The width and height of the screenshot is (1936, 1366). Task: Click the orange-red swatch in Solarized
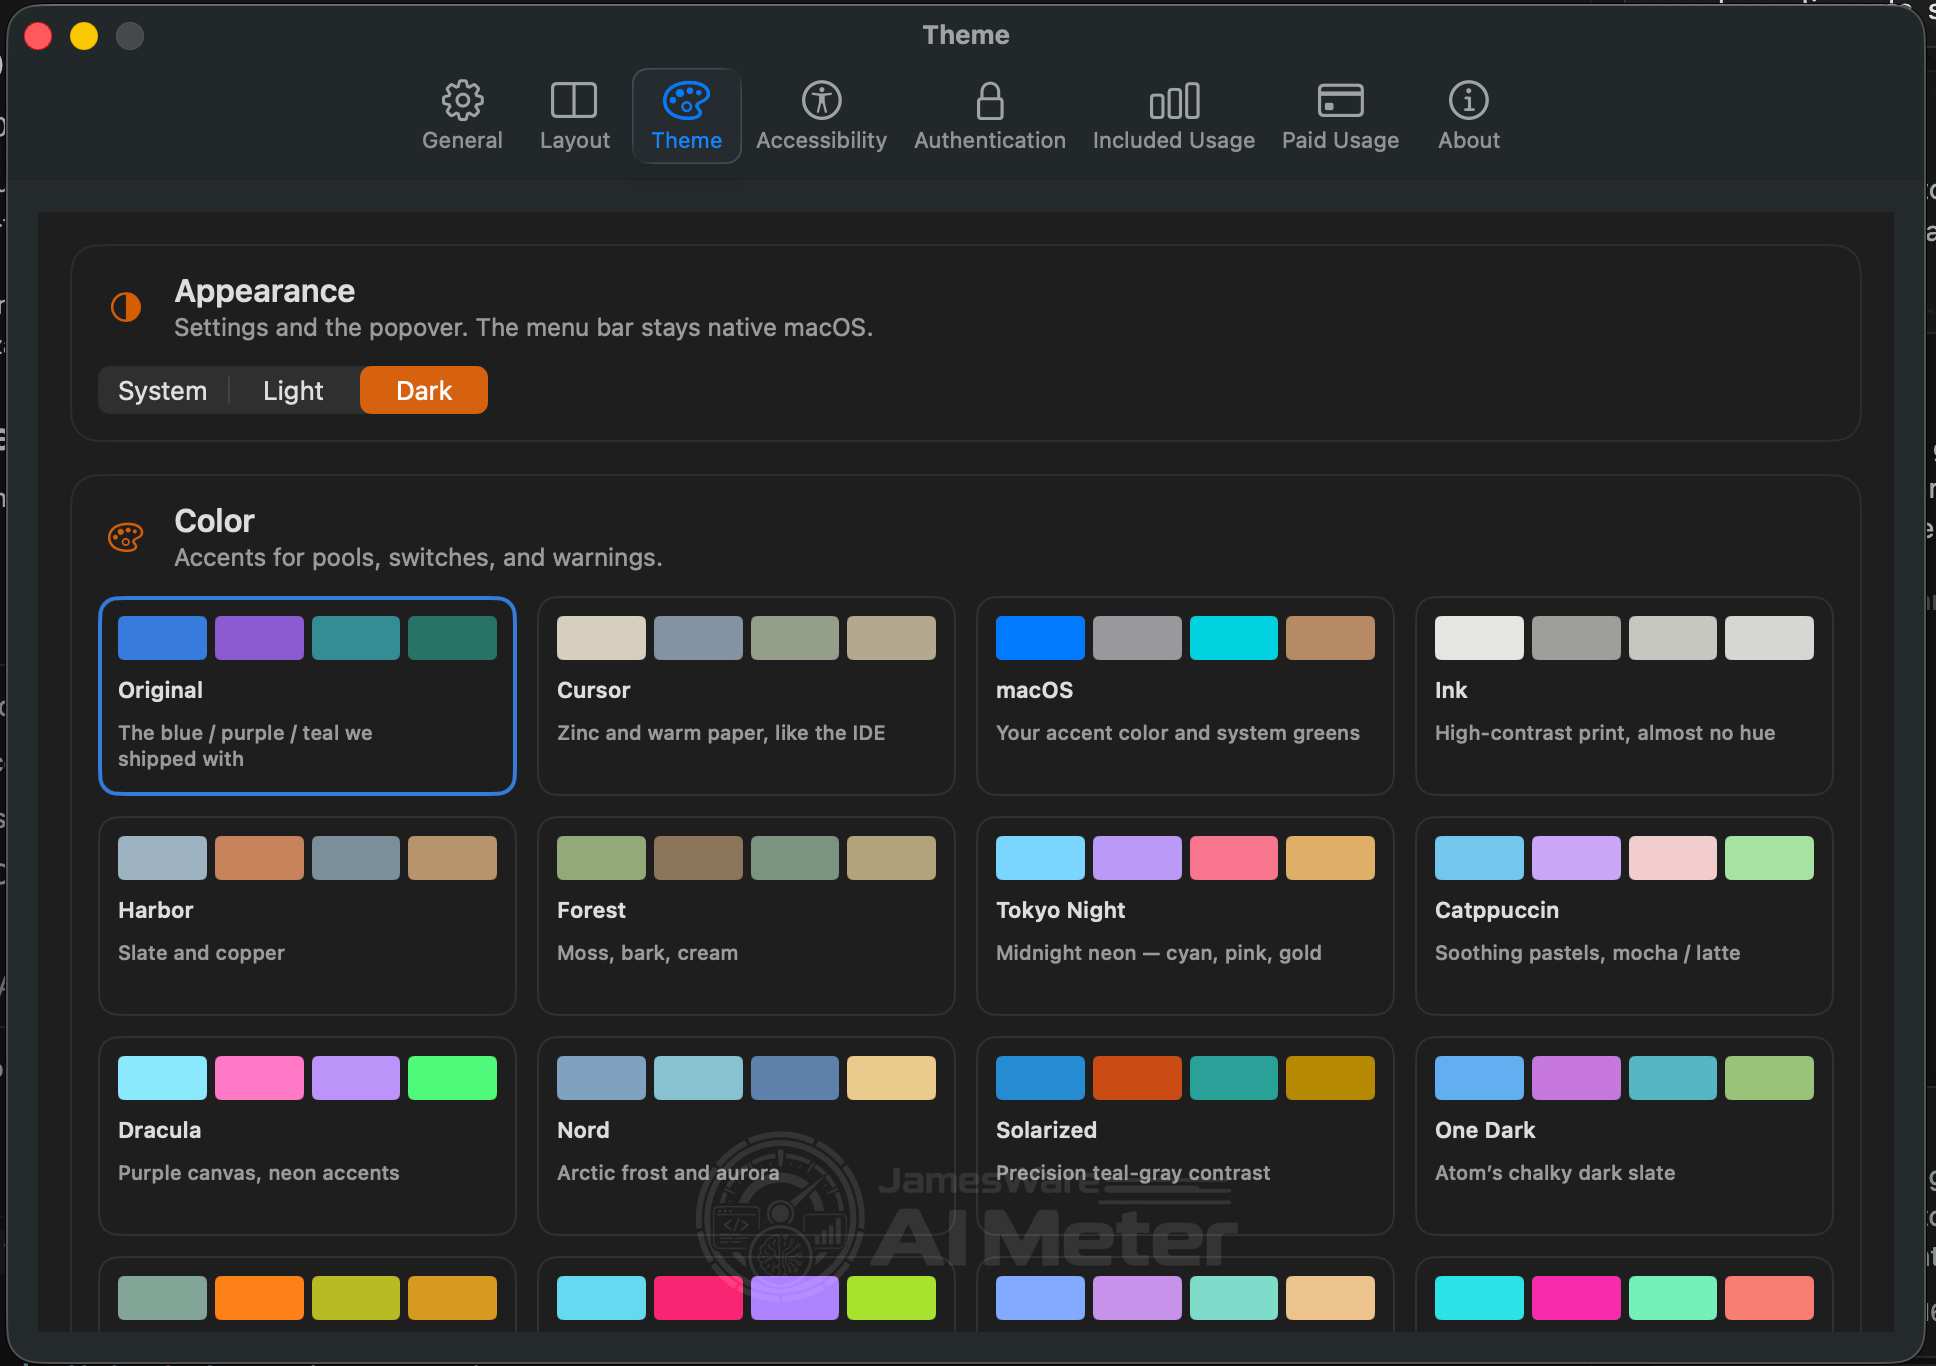coord(1137,1078)
